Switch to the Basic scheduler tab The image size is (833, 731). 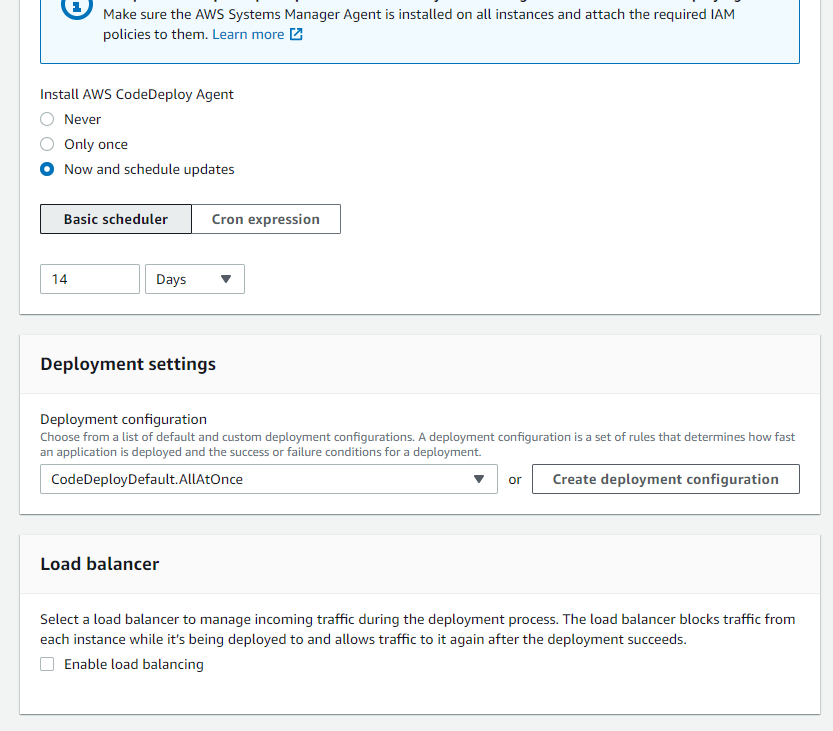(x=116, y=219)
